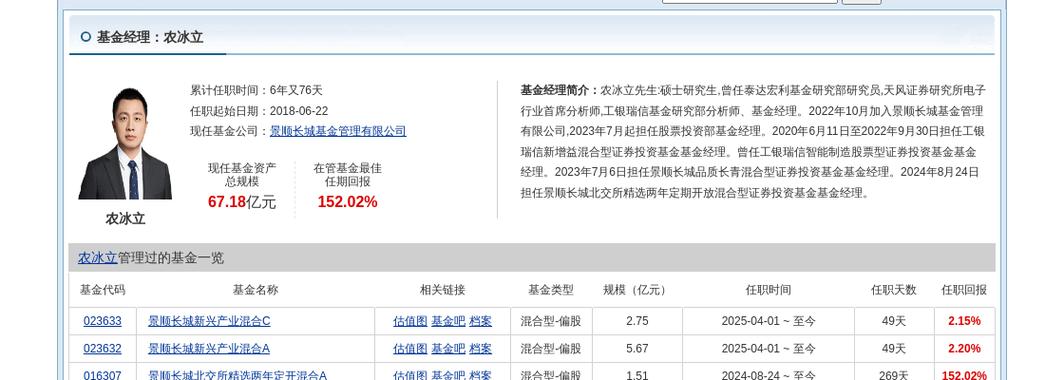The image size is (1064, 380).
Task: Click the 基金经理：农冰立 section heading
Action: pos(150,37)
